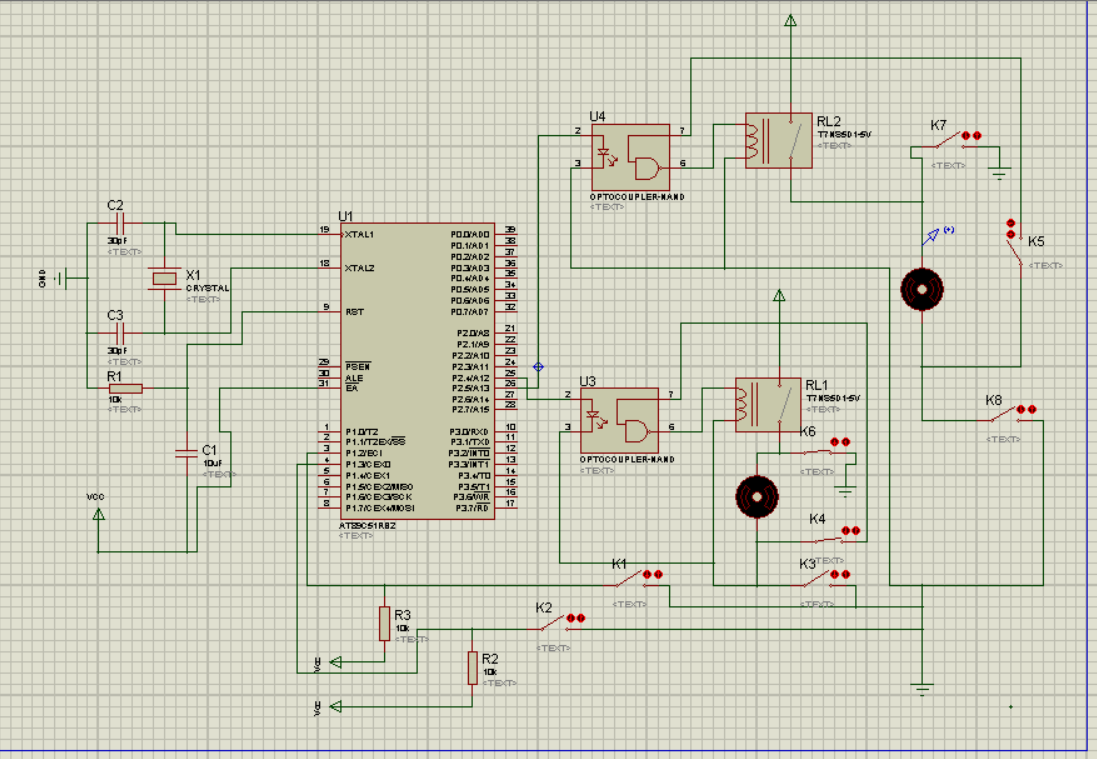Click the ground symbol below switch K6

[846, 490]
